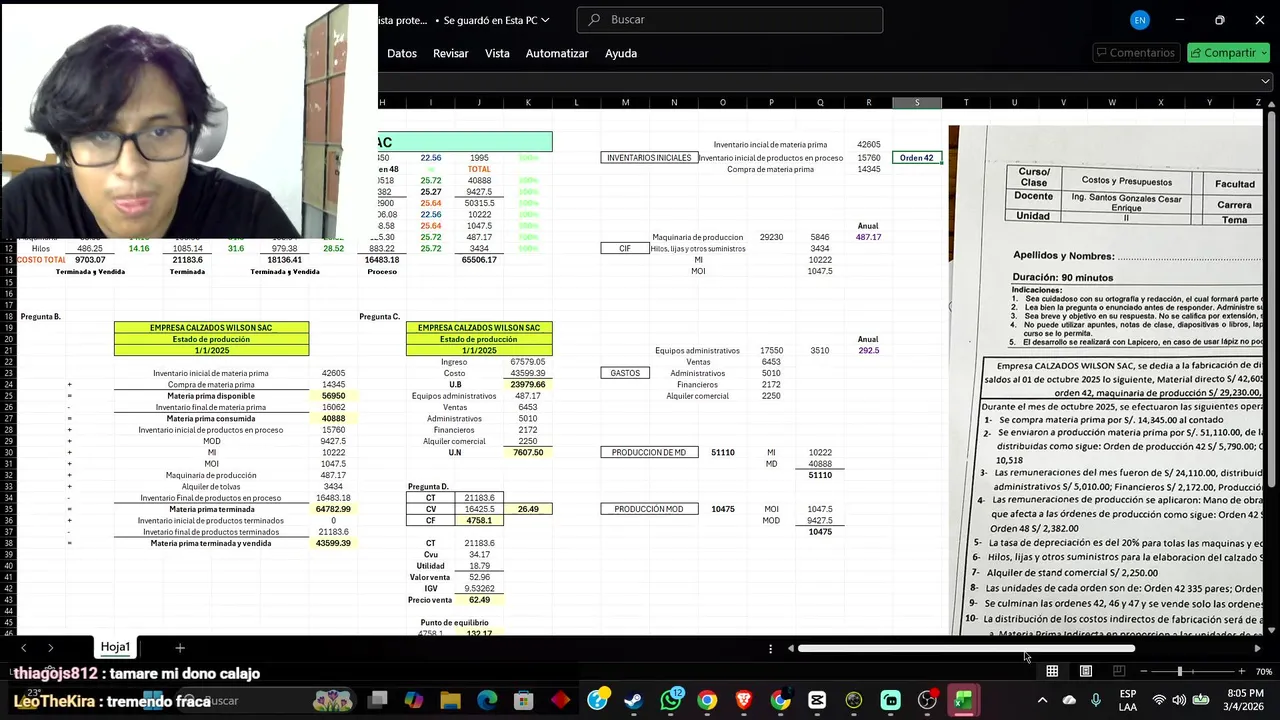The image size is (1280, 720).
Task: Open the Revisar ribbon tab
Action: click(450, 53)
